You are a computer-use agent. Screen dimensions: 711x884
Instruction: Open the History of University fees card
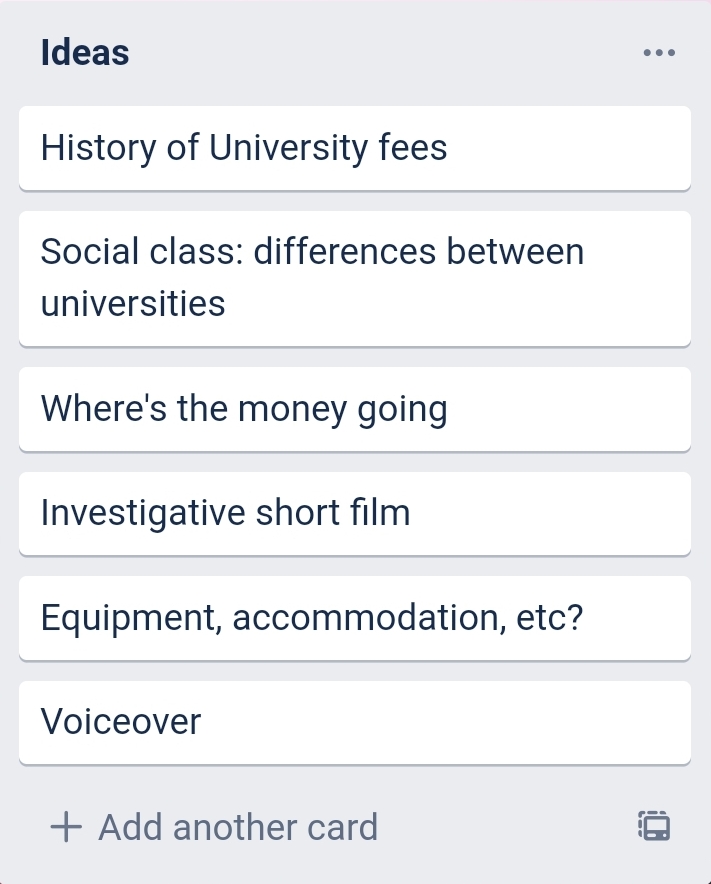[x=354, y=148]
